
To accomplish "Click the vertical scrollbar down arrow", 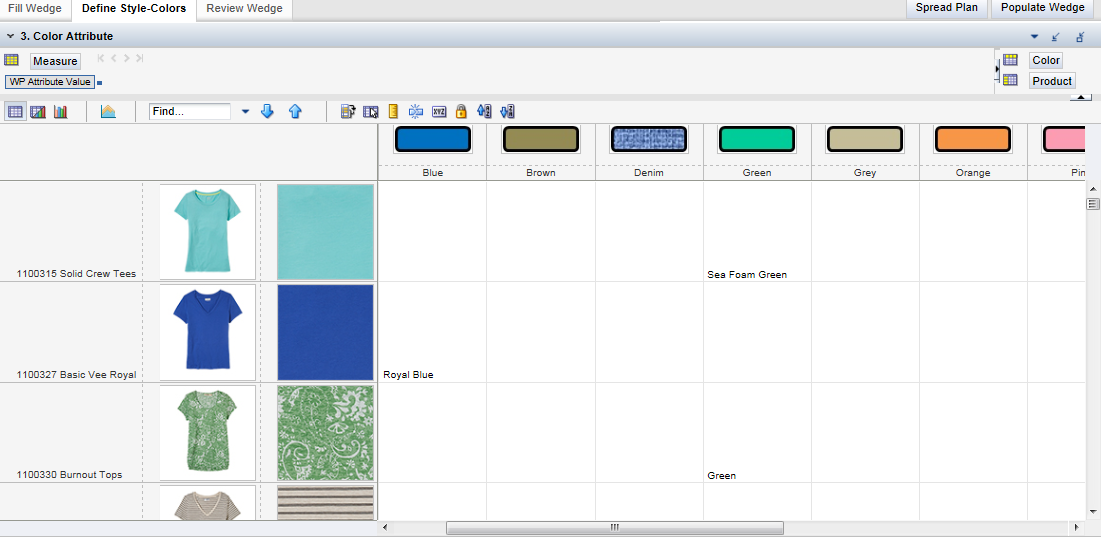I will (x=1092, y=512).
